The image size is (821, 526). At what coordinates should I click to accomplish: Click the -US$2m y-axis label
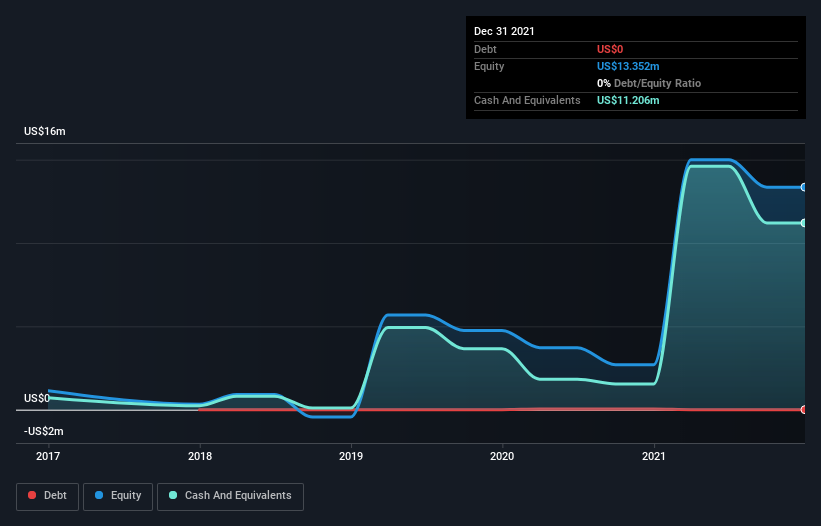pos(43,431)
